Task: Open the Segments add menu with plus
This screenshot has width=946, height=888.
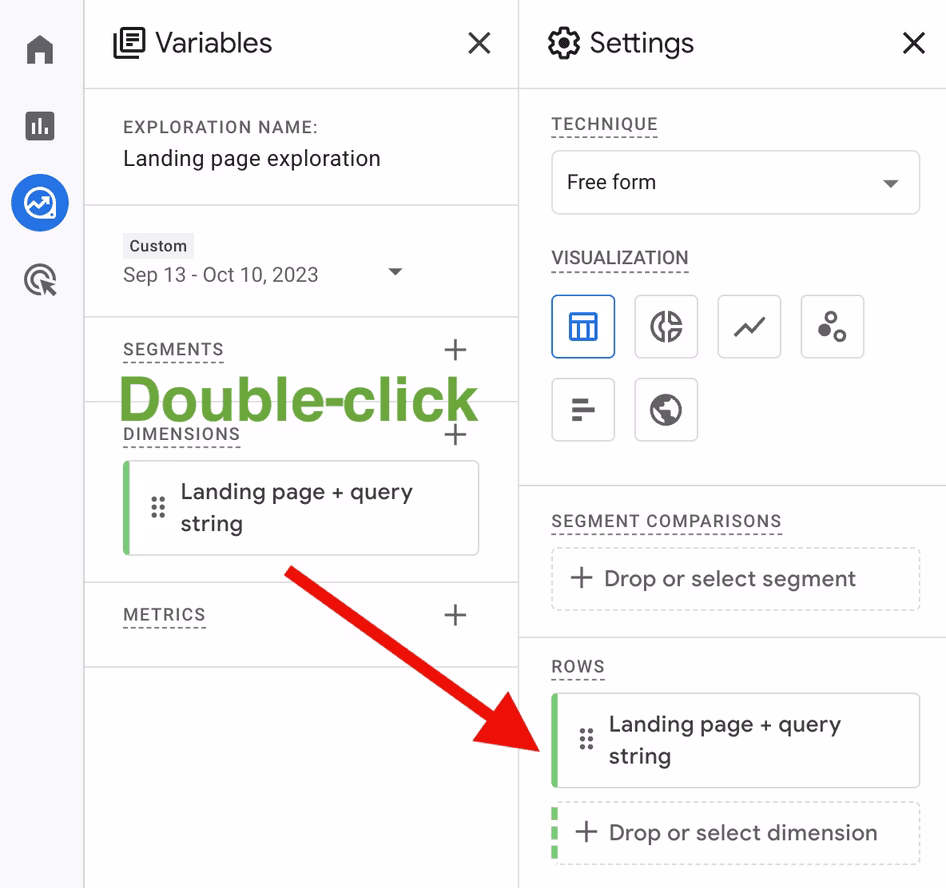Action: tap(455, 350)
